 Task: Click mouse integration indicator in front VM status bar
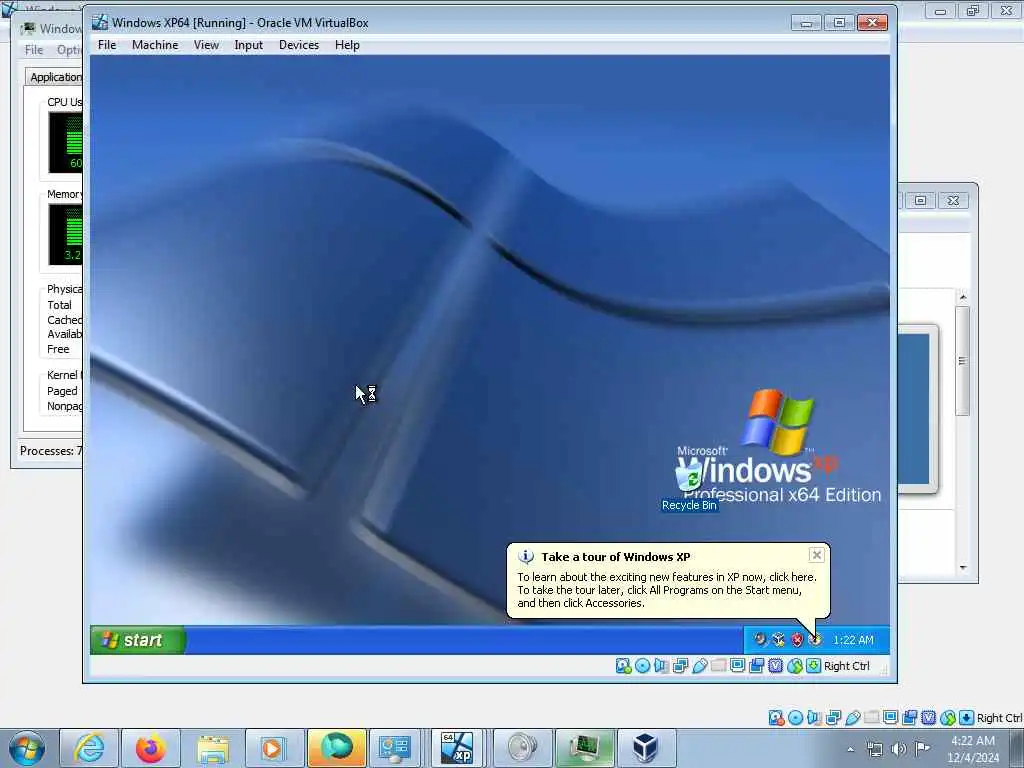(794, 665)
